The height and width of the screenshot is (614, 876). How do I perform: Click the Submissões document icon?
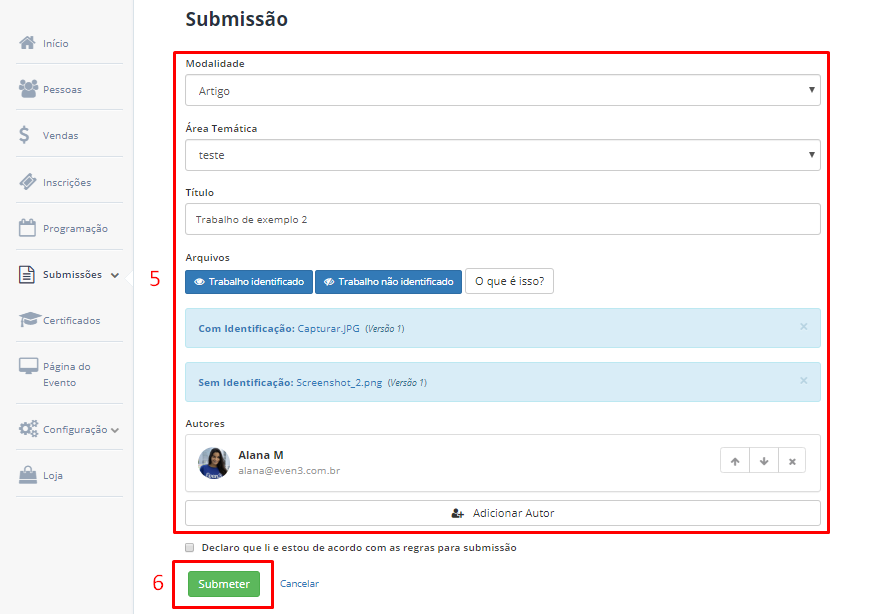pyautogui.click(x=26, y=274)
